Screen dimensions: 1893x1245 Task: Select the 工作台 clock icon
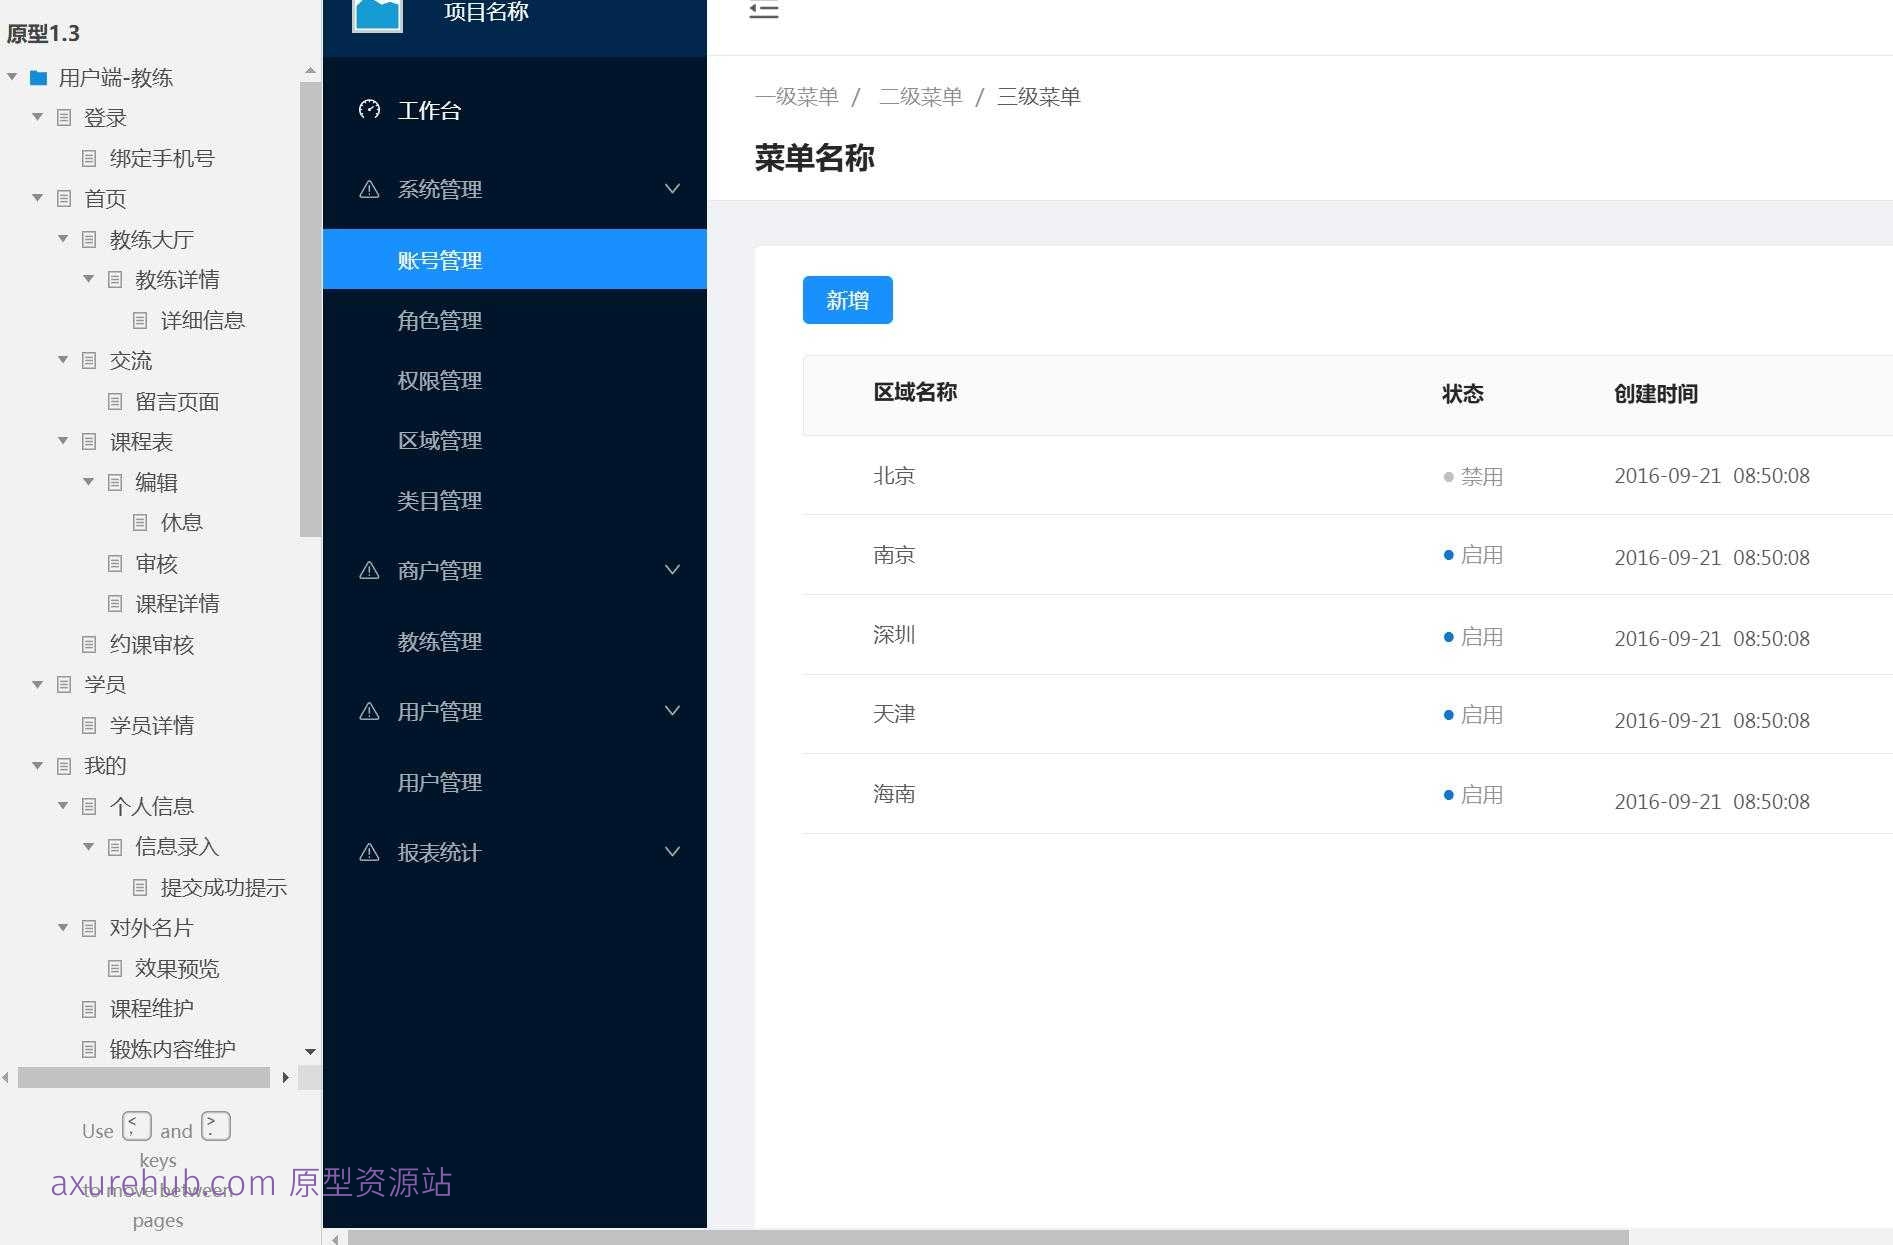click(369, 110)
